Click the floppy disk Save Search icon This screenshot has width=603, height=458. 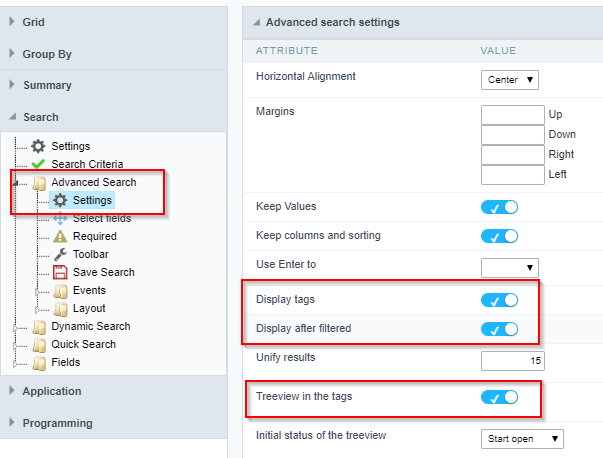click(x=60, y=272)
